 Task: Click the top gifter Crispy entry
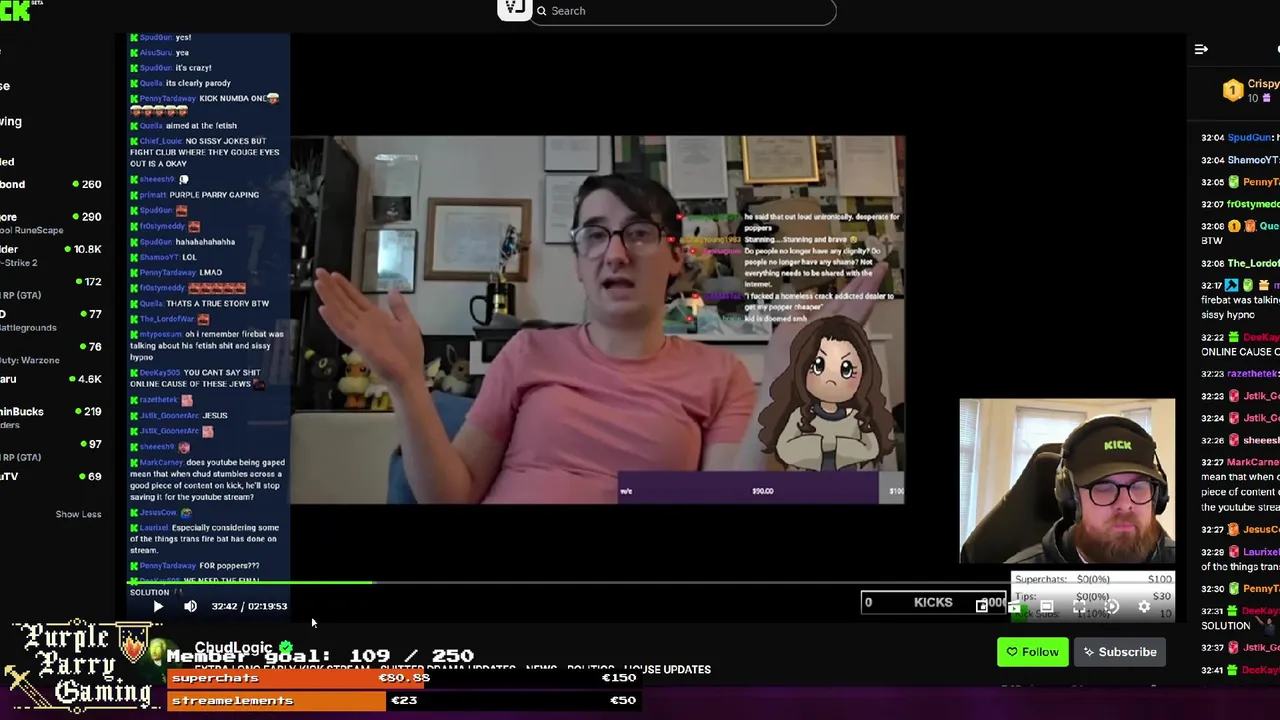point(1250,90)
